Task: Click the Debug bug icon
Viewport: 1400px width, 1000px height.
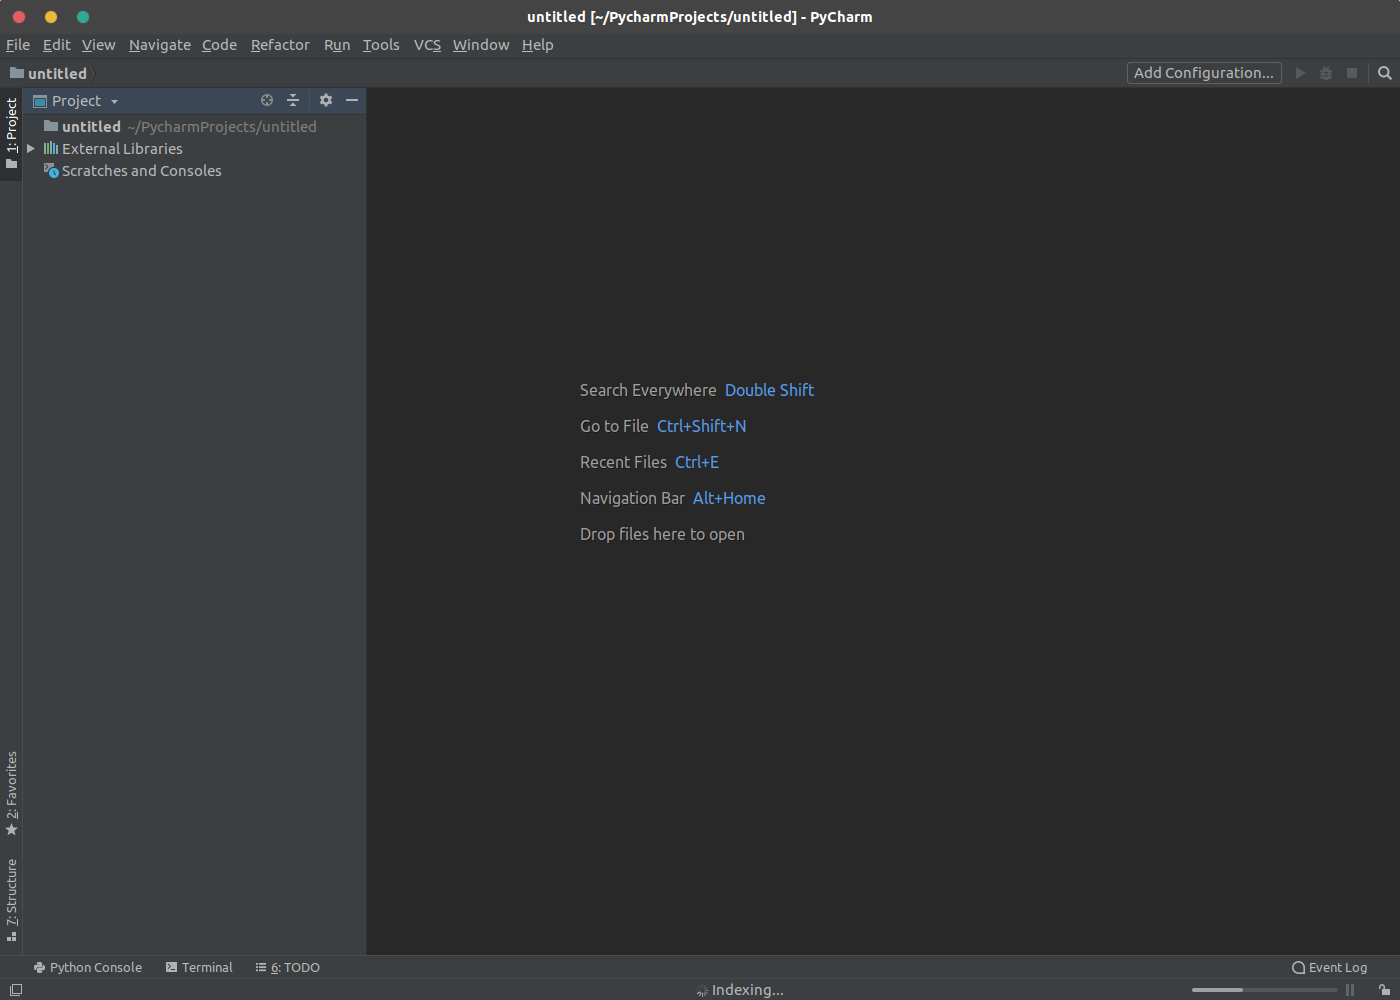Action: coord(1326,73)
